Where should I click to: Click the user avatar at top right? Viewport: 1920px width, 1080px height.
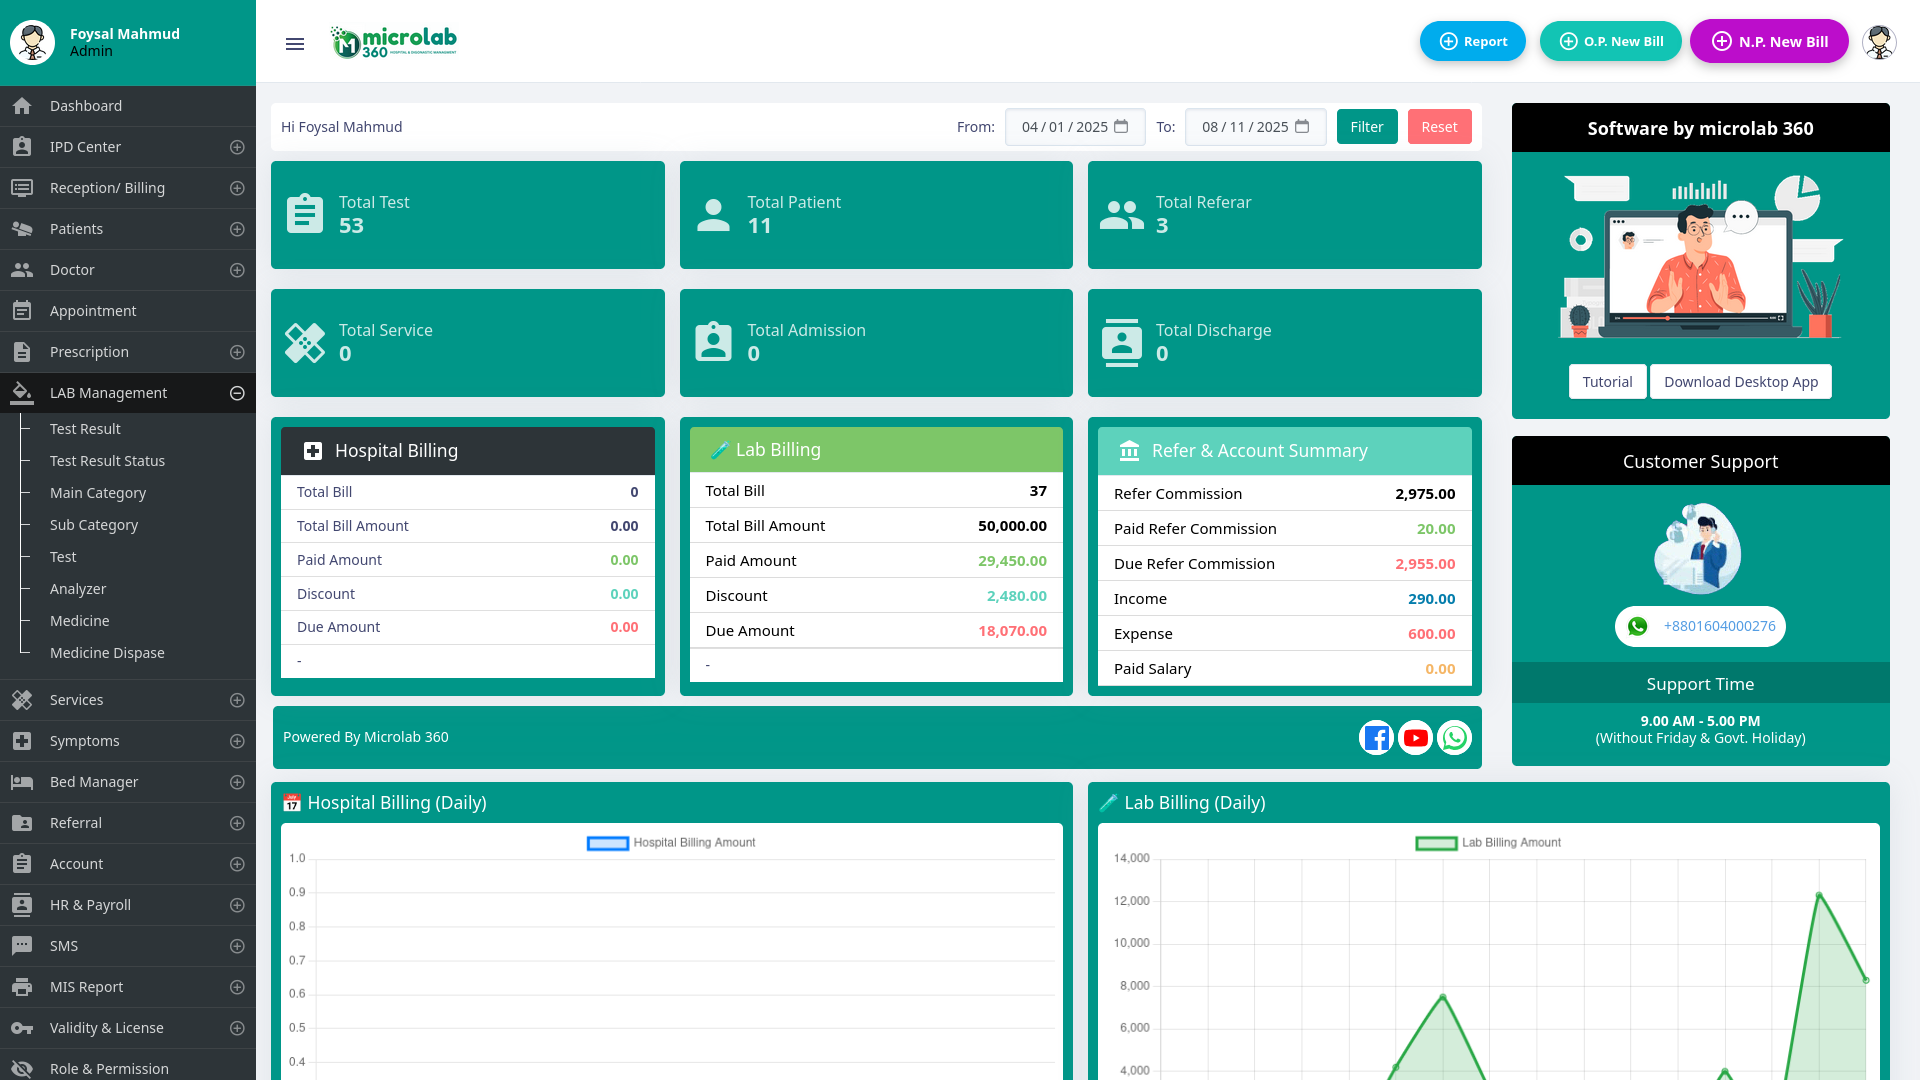pos(1879,42)
